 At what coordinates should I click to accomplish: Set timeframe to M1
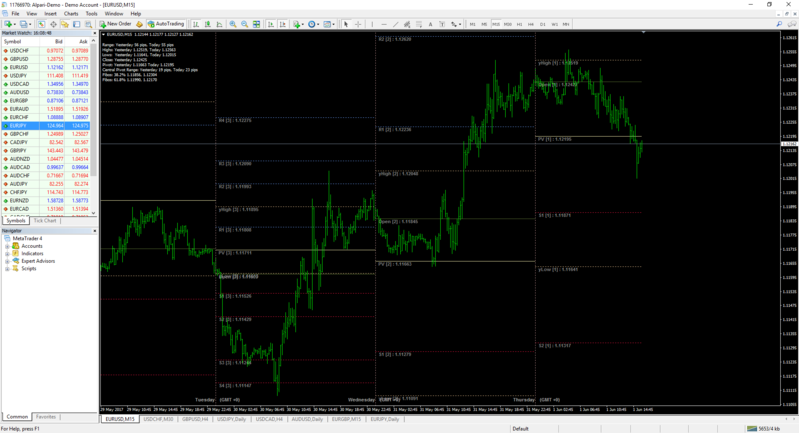[472, 24]
